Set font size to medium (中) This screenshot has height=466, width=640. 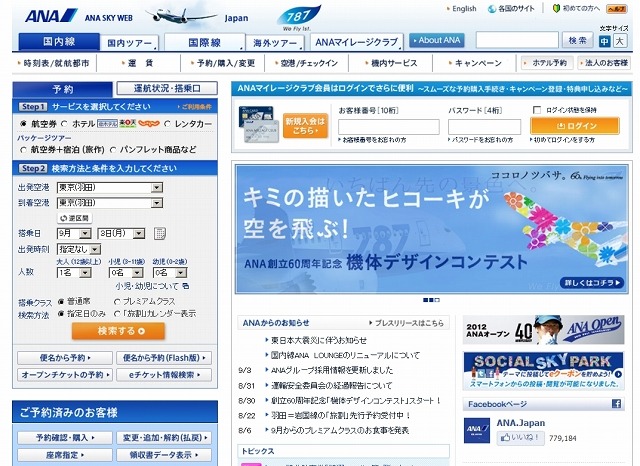coord(604,41)
